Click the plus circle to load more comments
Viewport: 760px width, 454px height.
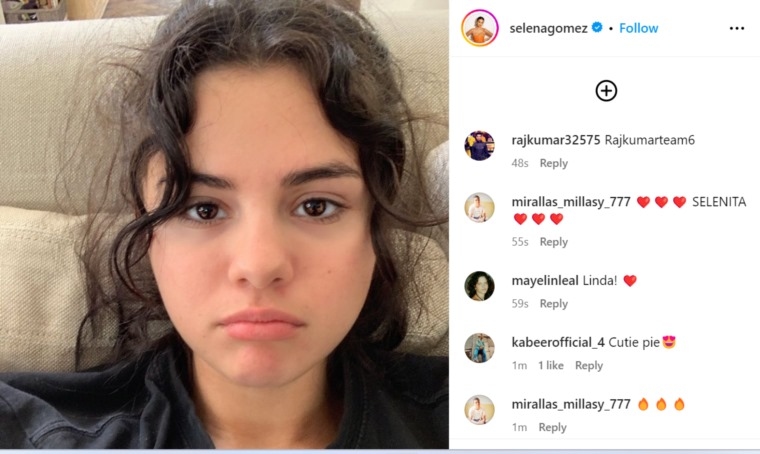click(606, 91)
